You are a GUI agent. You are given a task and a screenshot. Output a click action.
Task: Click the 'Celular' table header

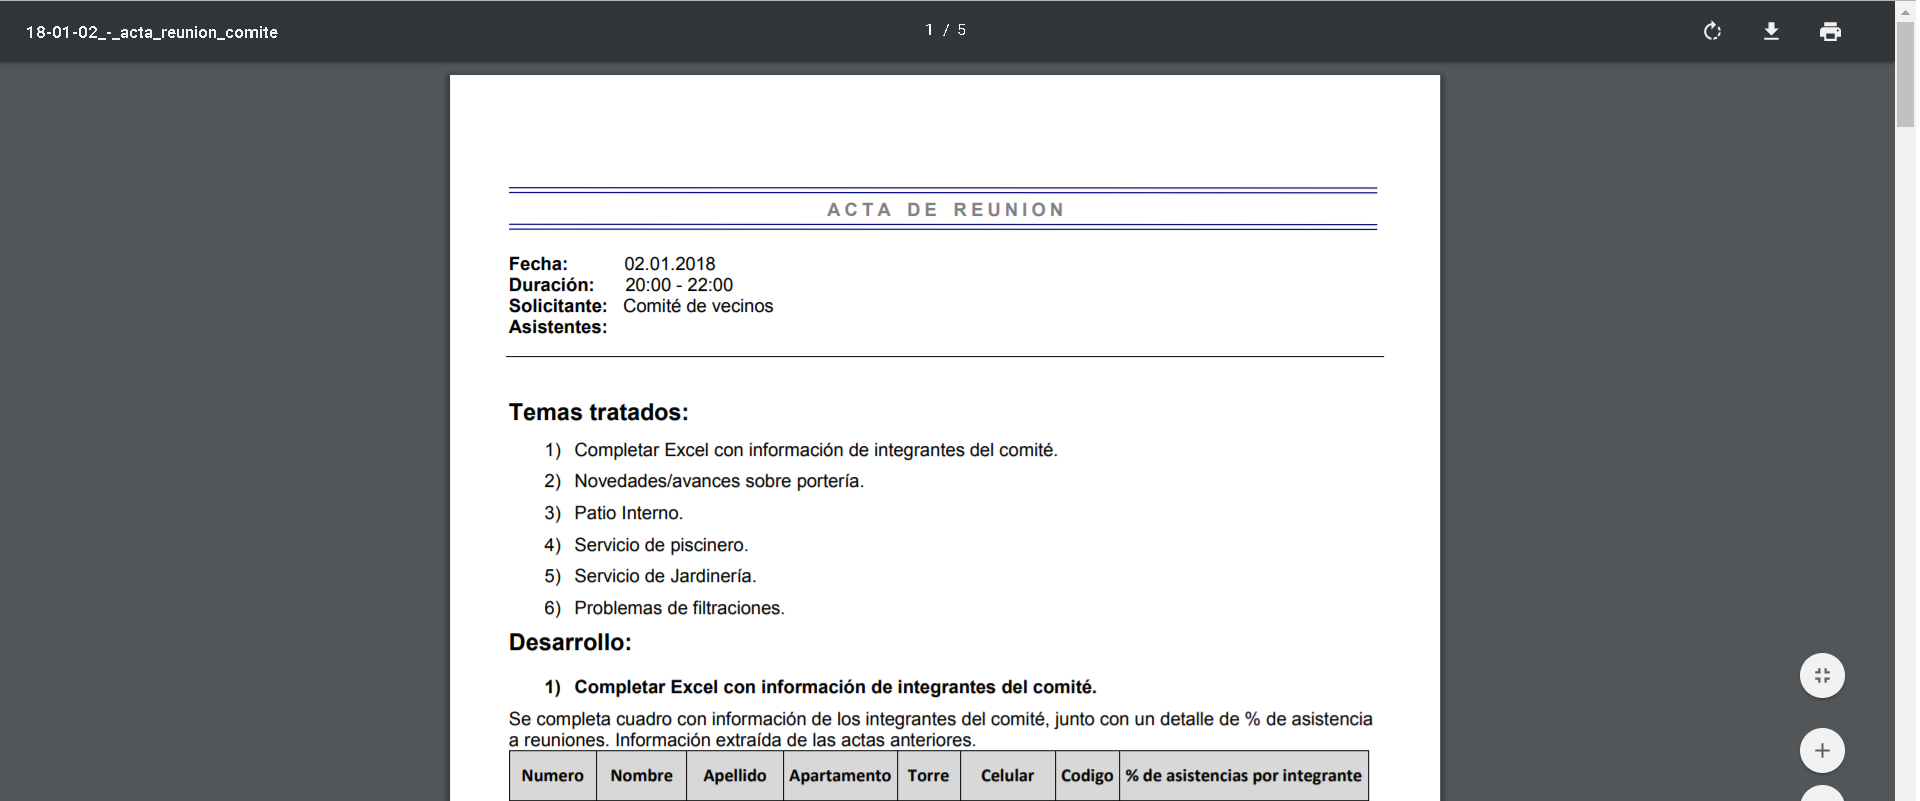[1008, 776]
